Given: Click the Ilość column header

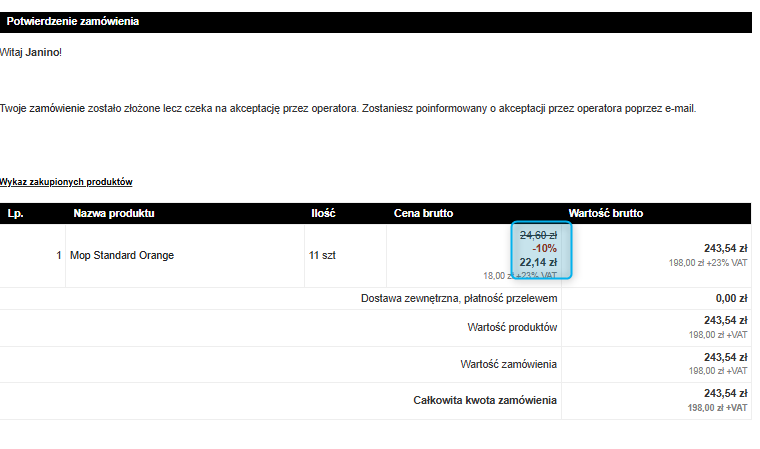Looking at the screenshot, I should tap(323, 213).
